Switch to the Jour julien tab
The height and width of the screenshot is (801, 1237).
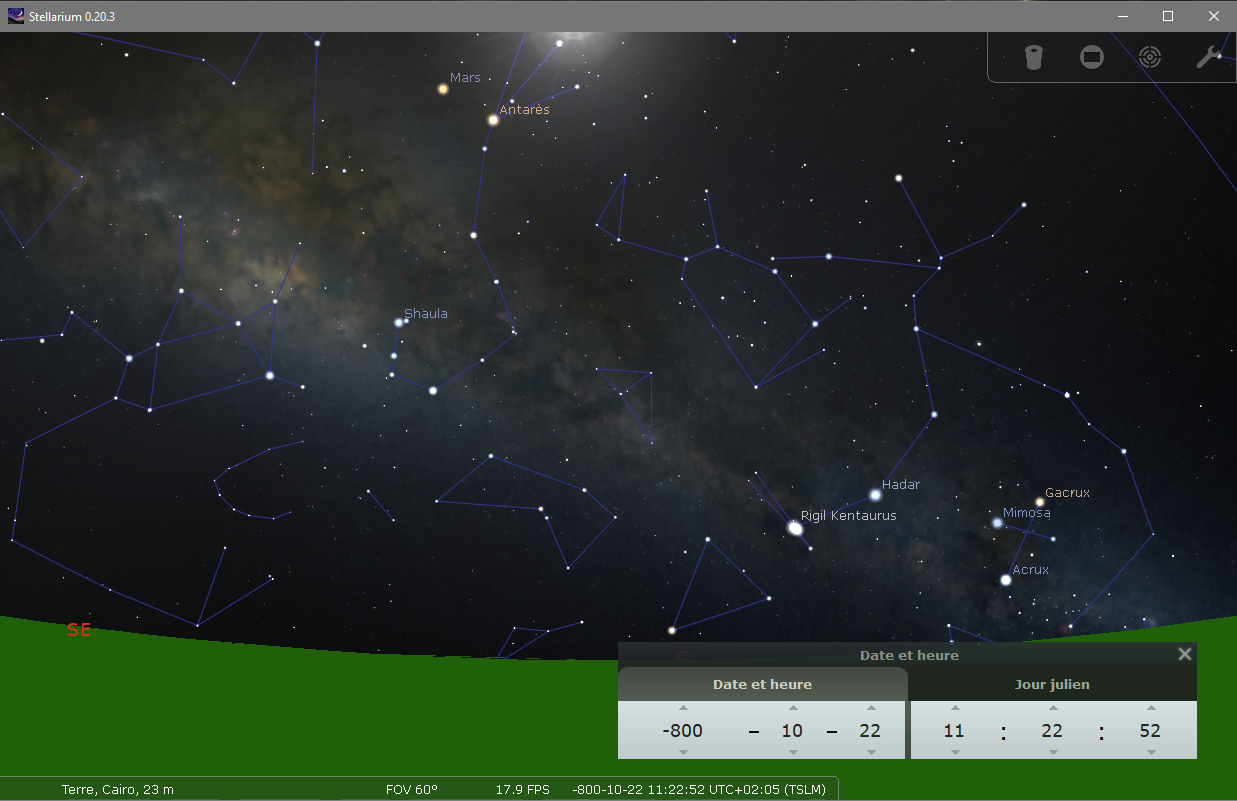click(x=1052, y=685)
